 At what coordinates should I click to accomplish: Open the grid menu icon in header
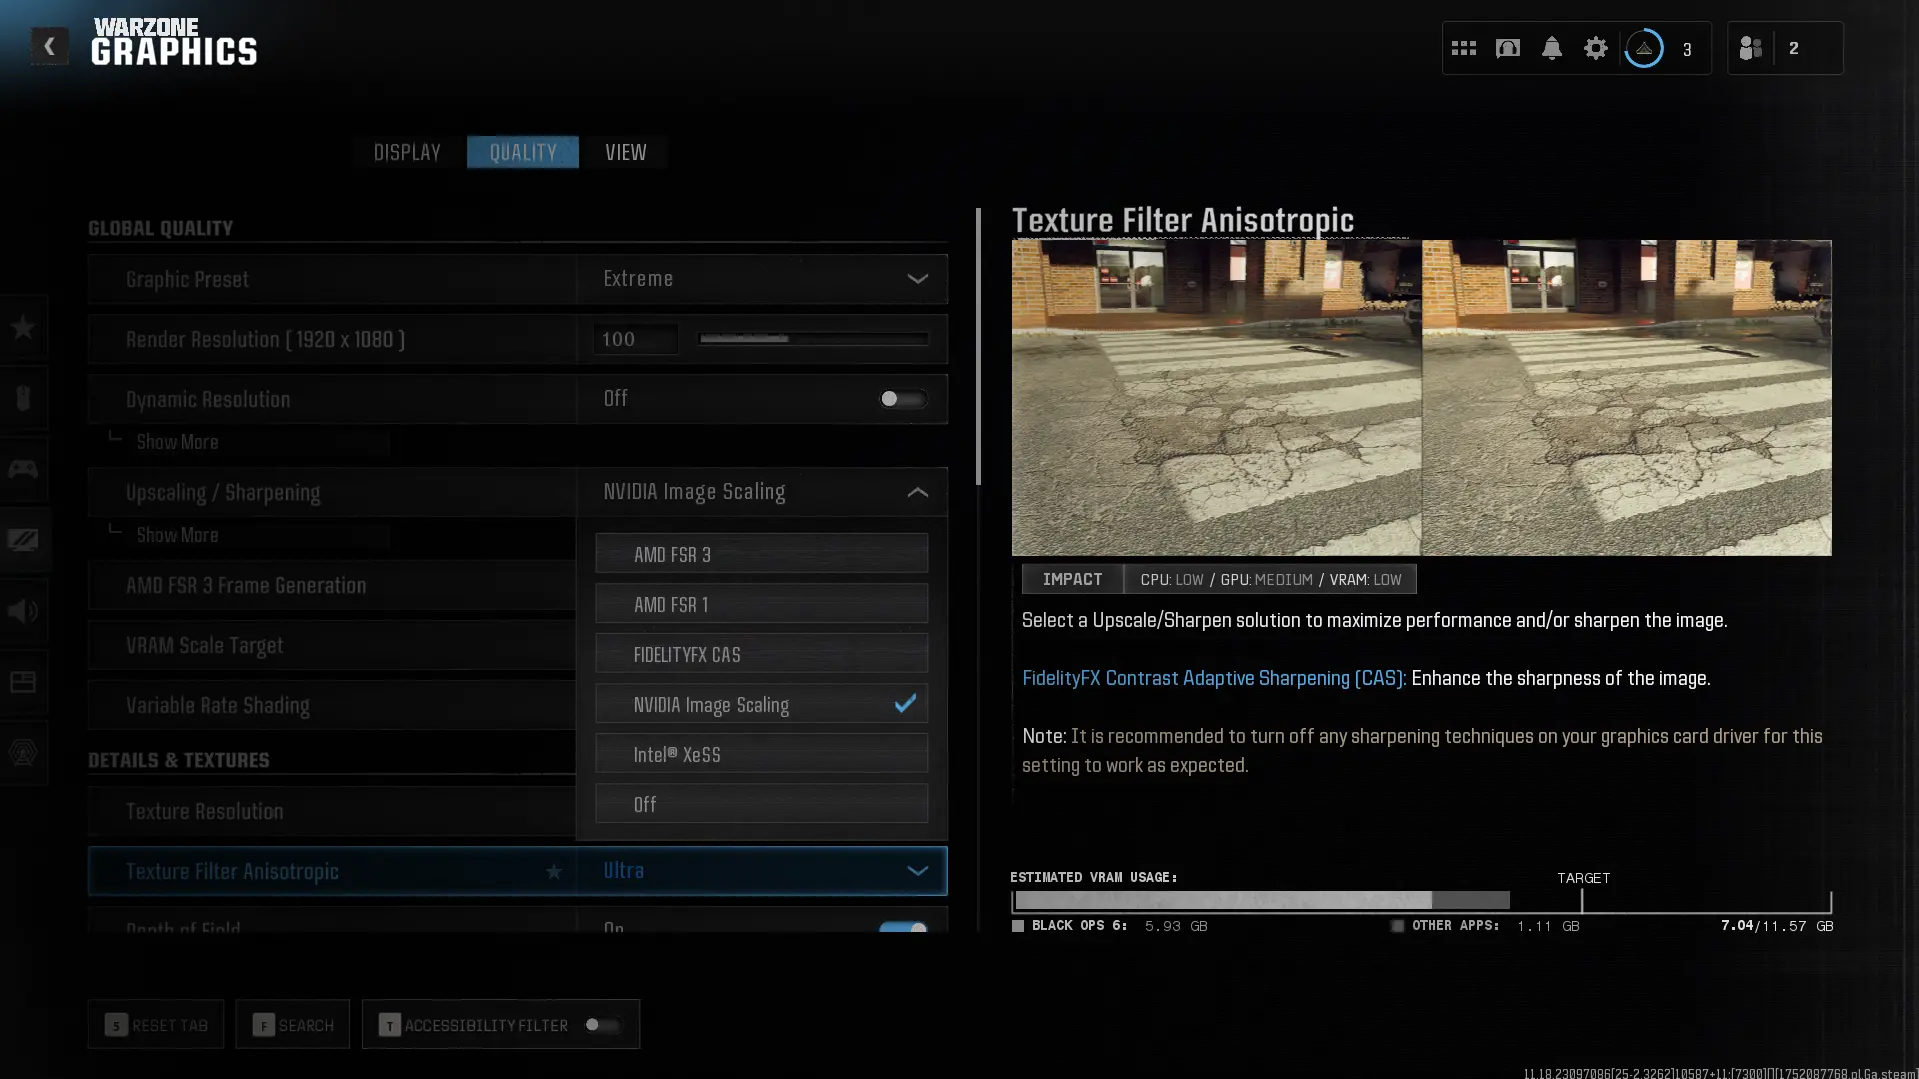tap(1464, 48)
